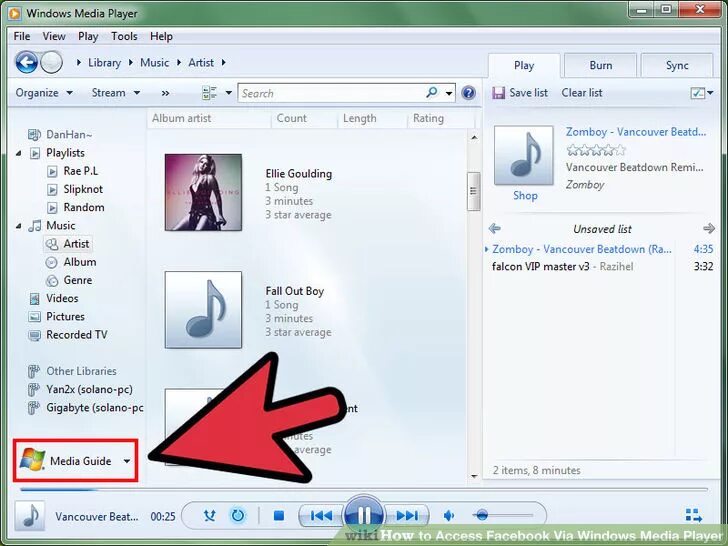This screenshot has height=546, width=728.
Task: Open the Help menu
Action: coord(161,36)
